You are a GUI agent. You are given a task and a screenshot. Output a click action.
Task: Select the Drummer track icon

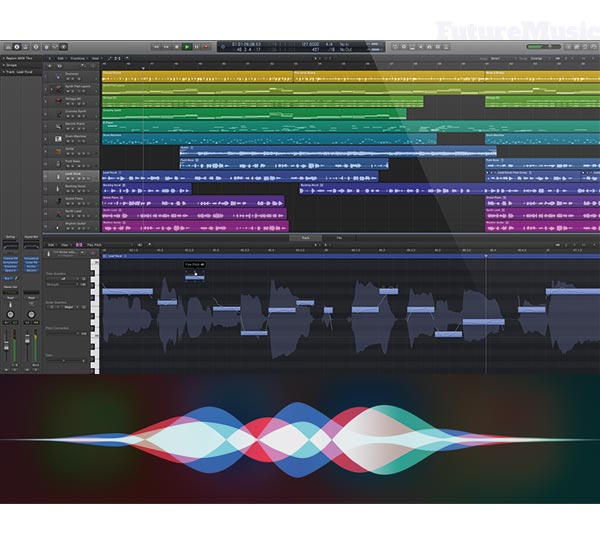[58, 76]
